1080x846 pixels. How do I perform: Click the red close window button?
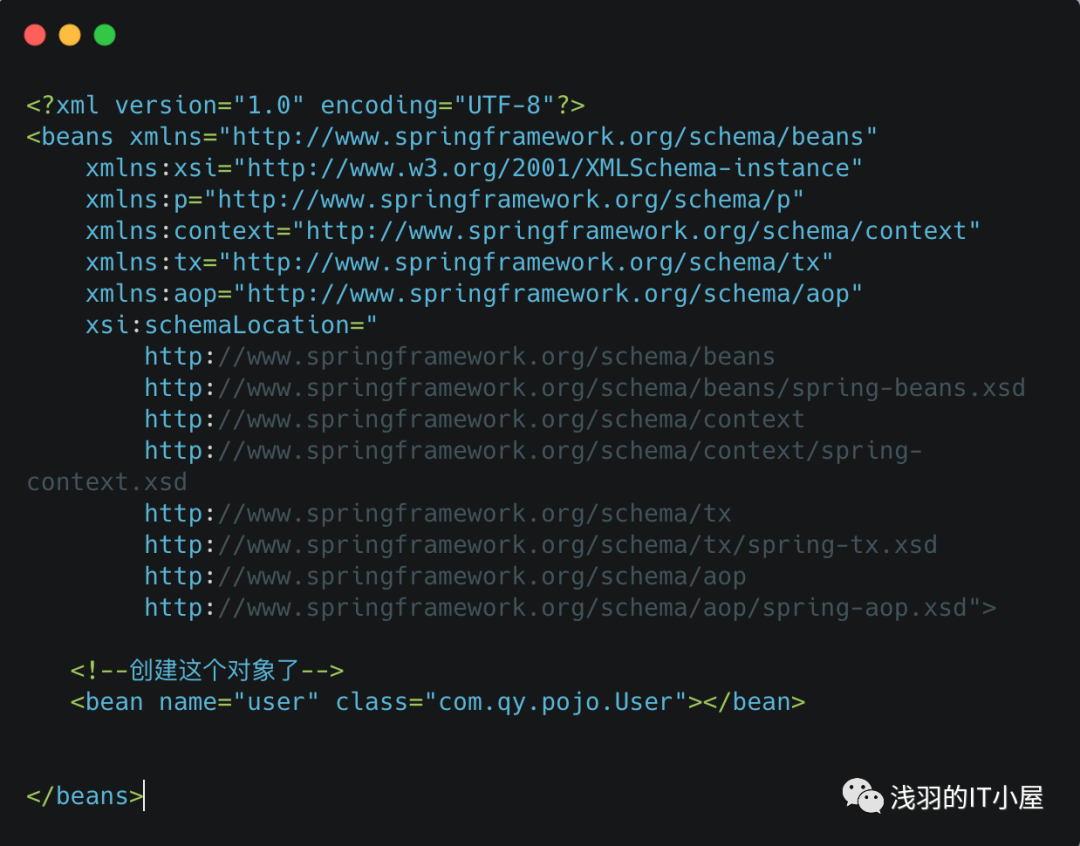click(x=35, y=36)
